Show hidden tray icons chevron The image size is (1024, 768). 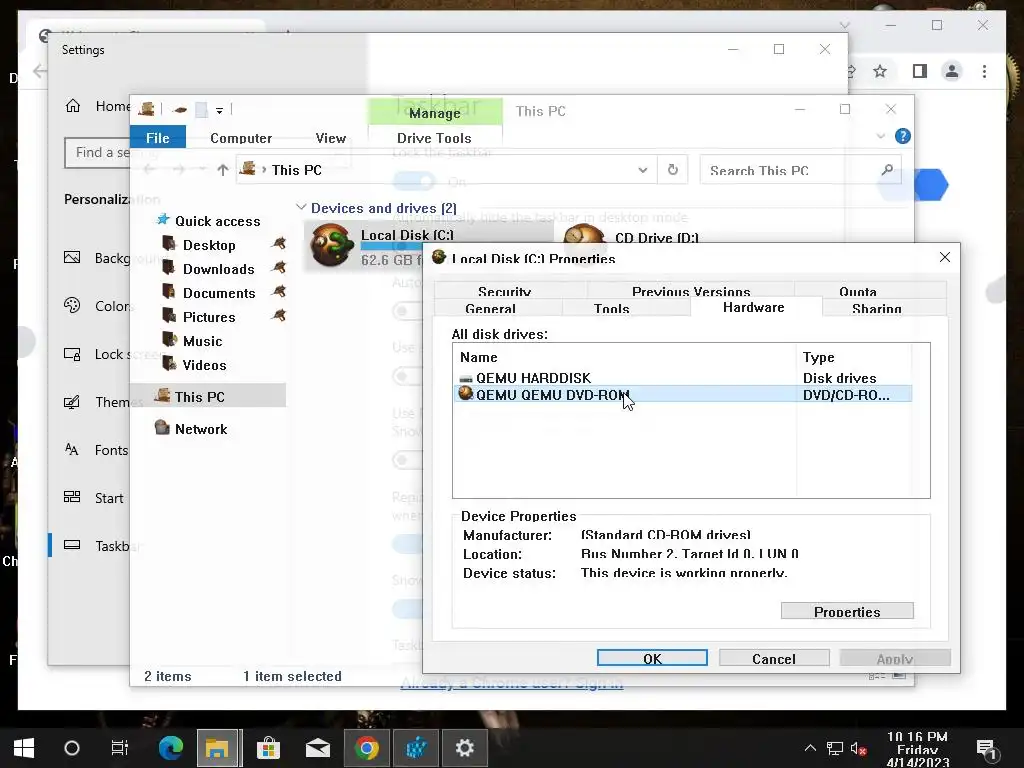tap(810, 748)
